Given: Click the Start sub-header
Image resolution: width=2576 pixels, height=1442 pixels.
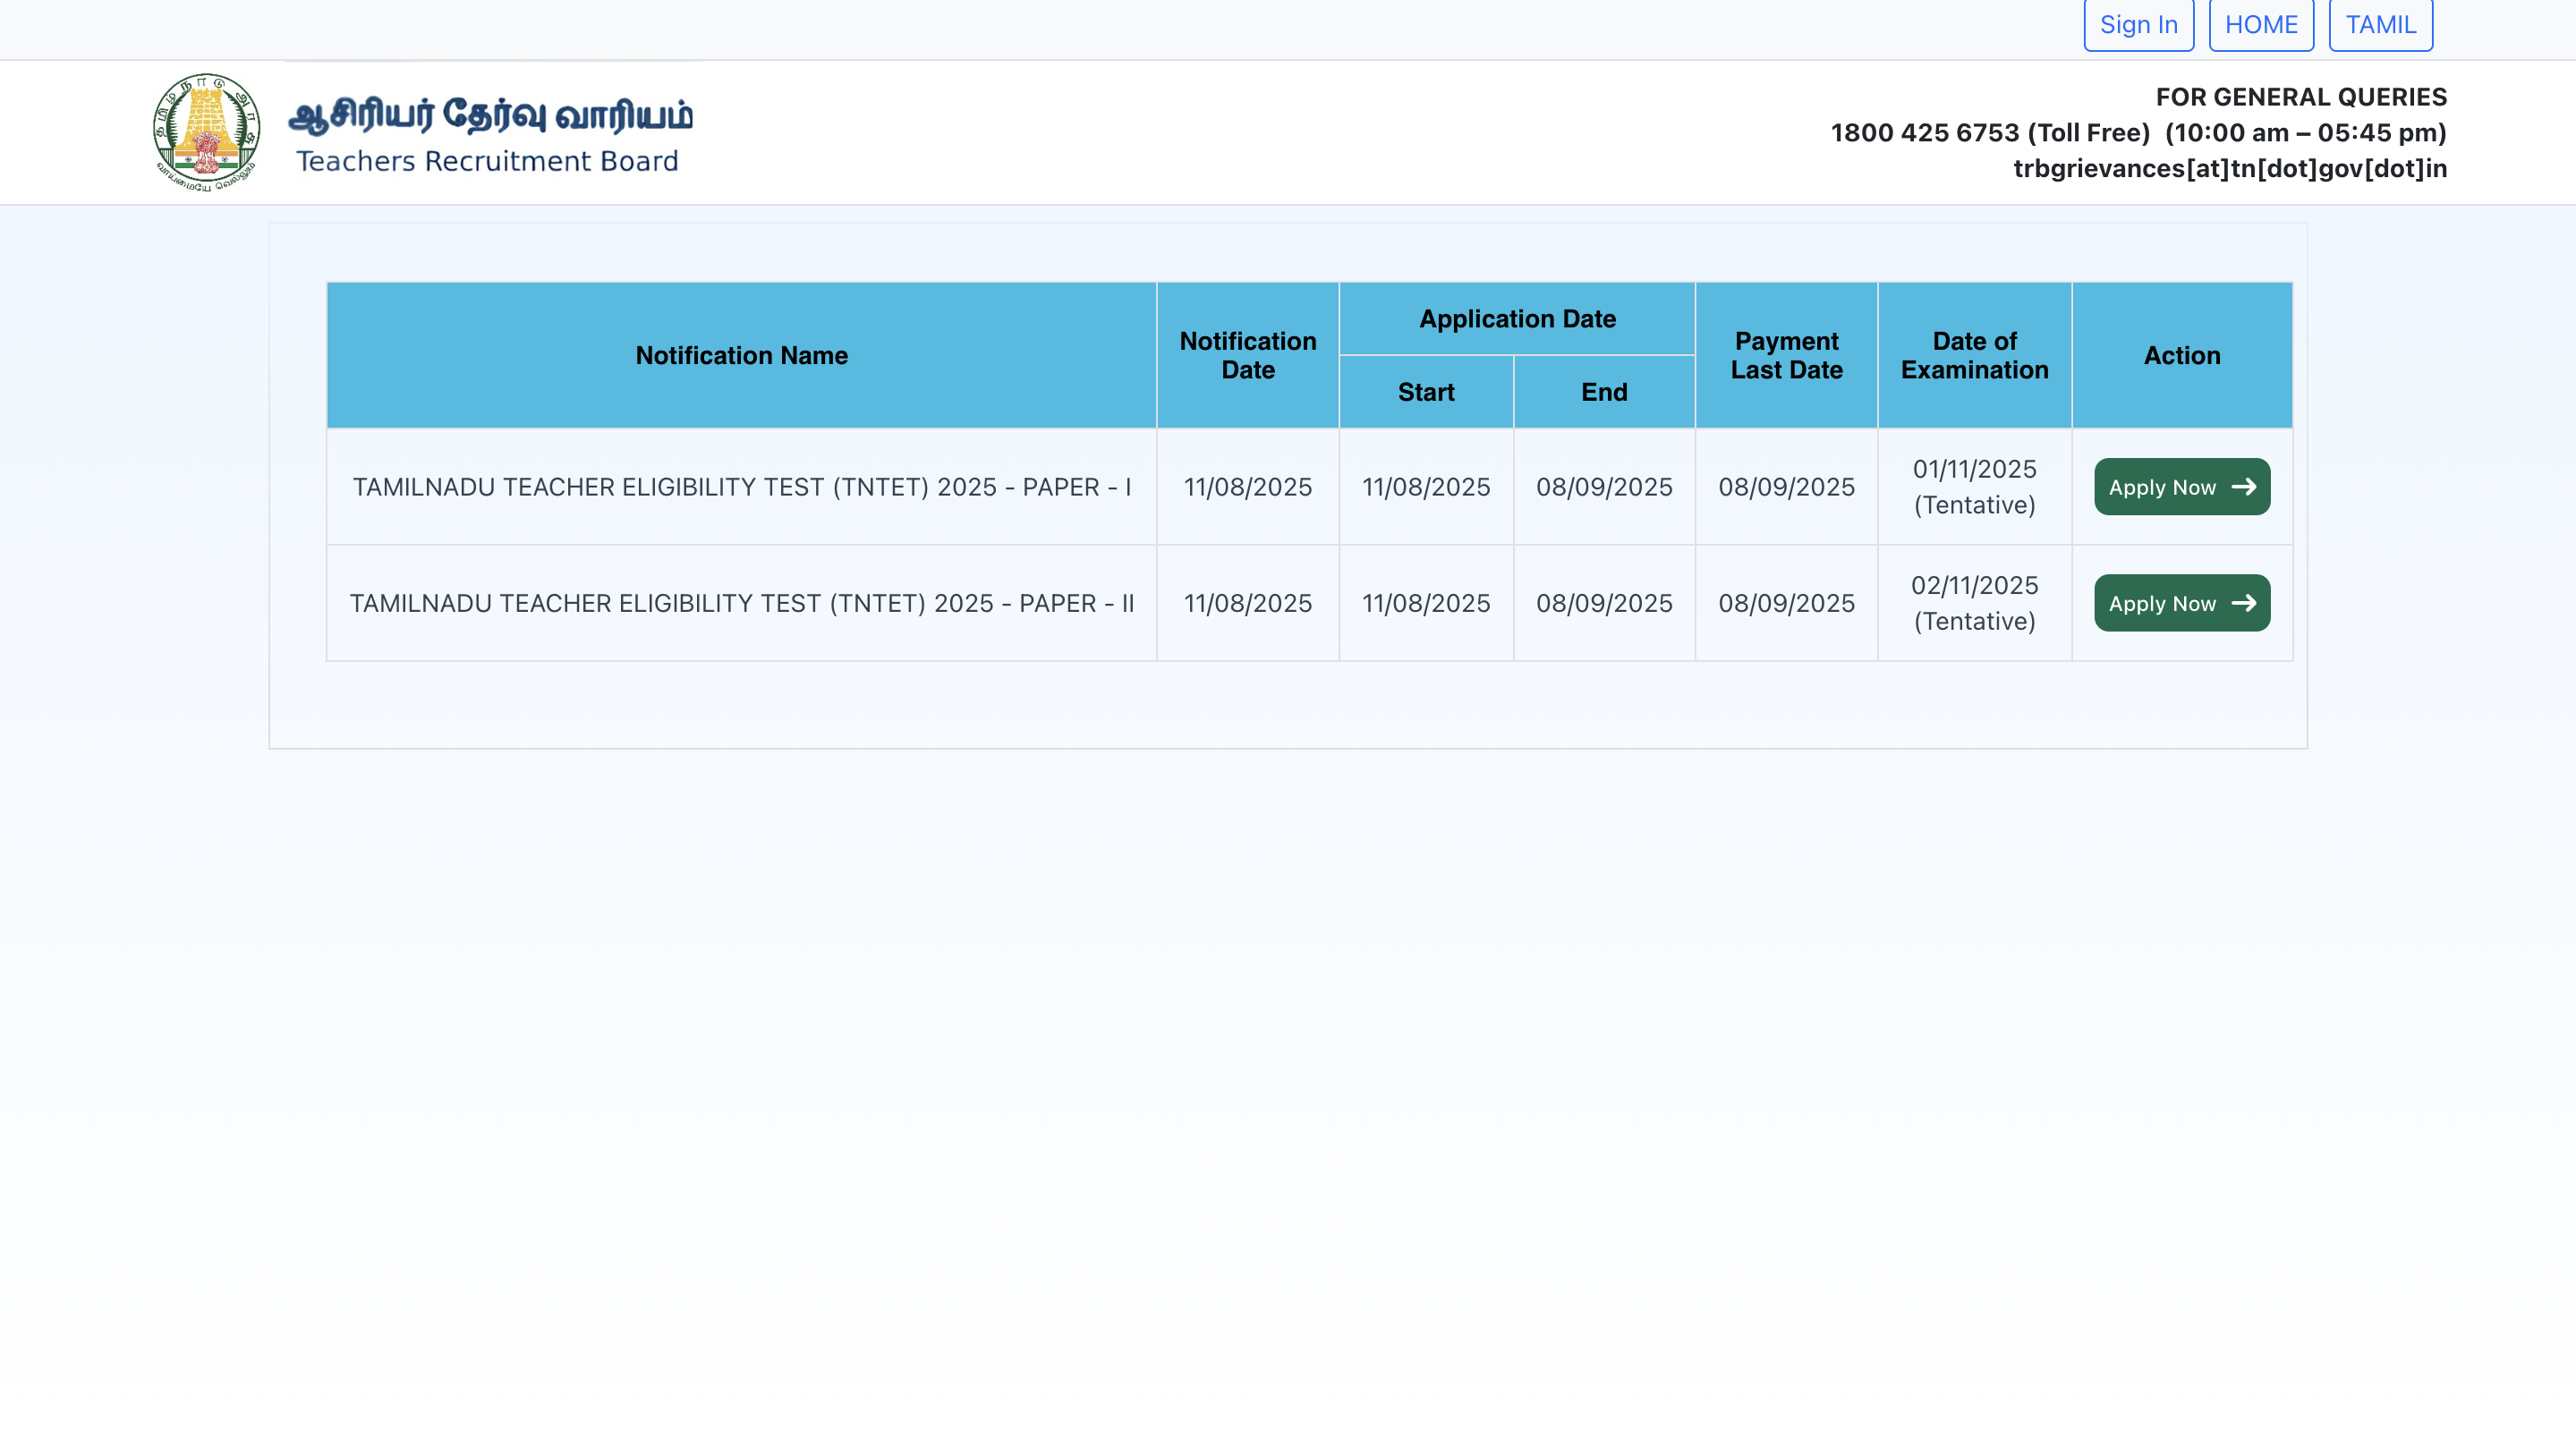Looking at the screenshot, I should coord(1426,392).
